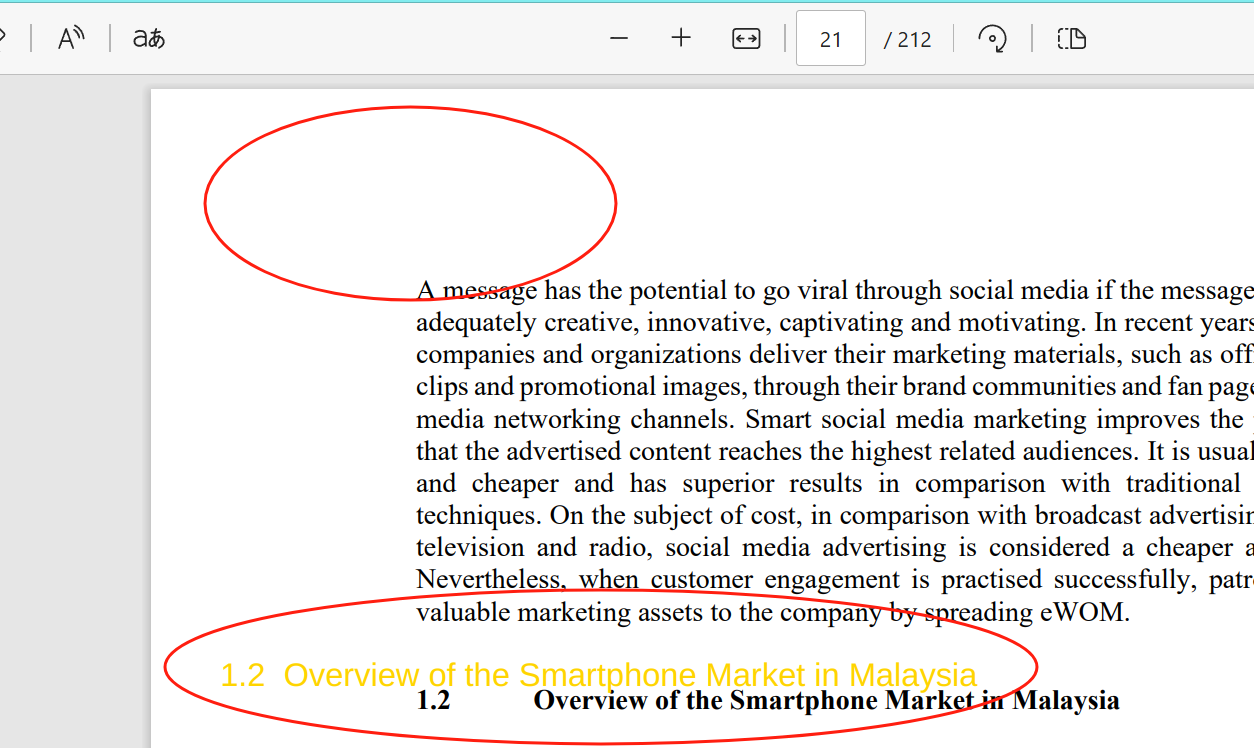The image size is (1254, 748).
Task: Toggle fit to width view
Action: (746, 39)
